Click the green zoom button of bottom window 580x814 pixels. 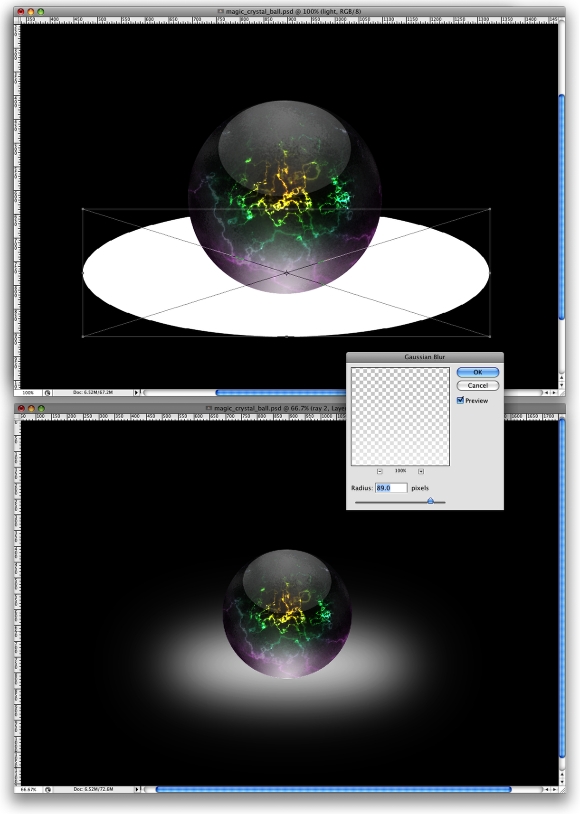[41, 409]
